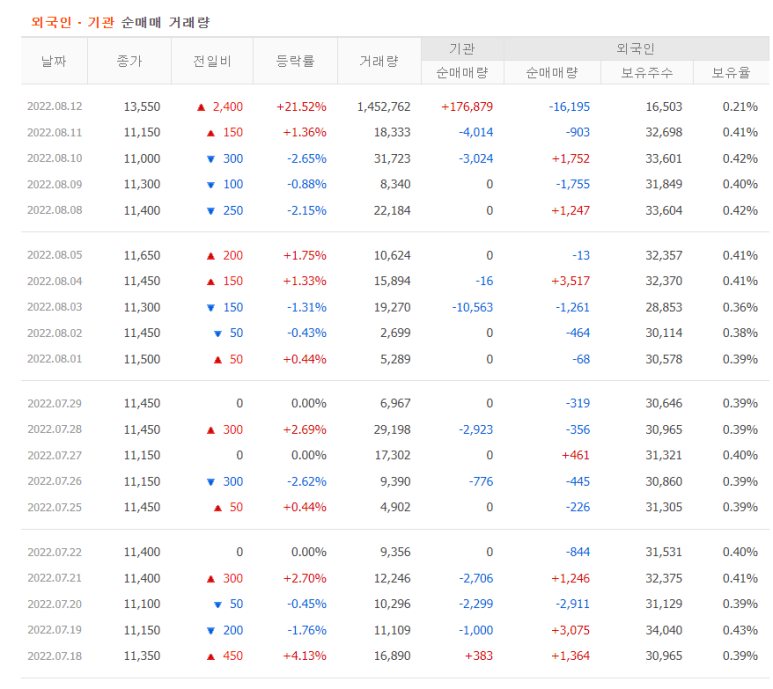The height and width of the screenshot is (689, 773).
Task: Click the blue down arrow in 2022.08.10 row
Action: 211,159
